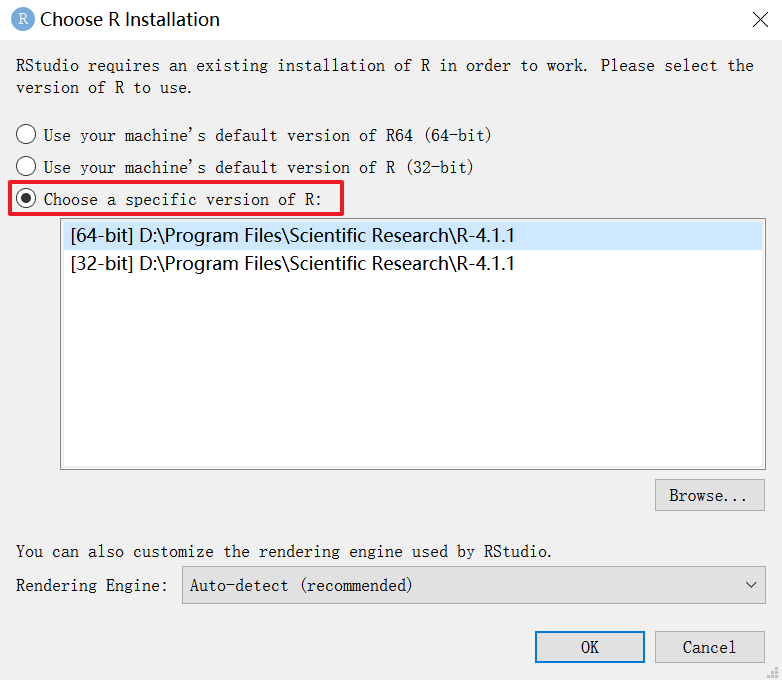Open the Rendering Engine dropdown
782x680 pixels.
point(473,585)
